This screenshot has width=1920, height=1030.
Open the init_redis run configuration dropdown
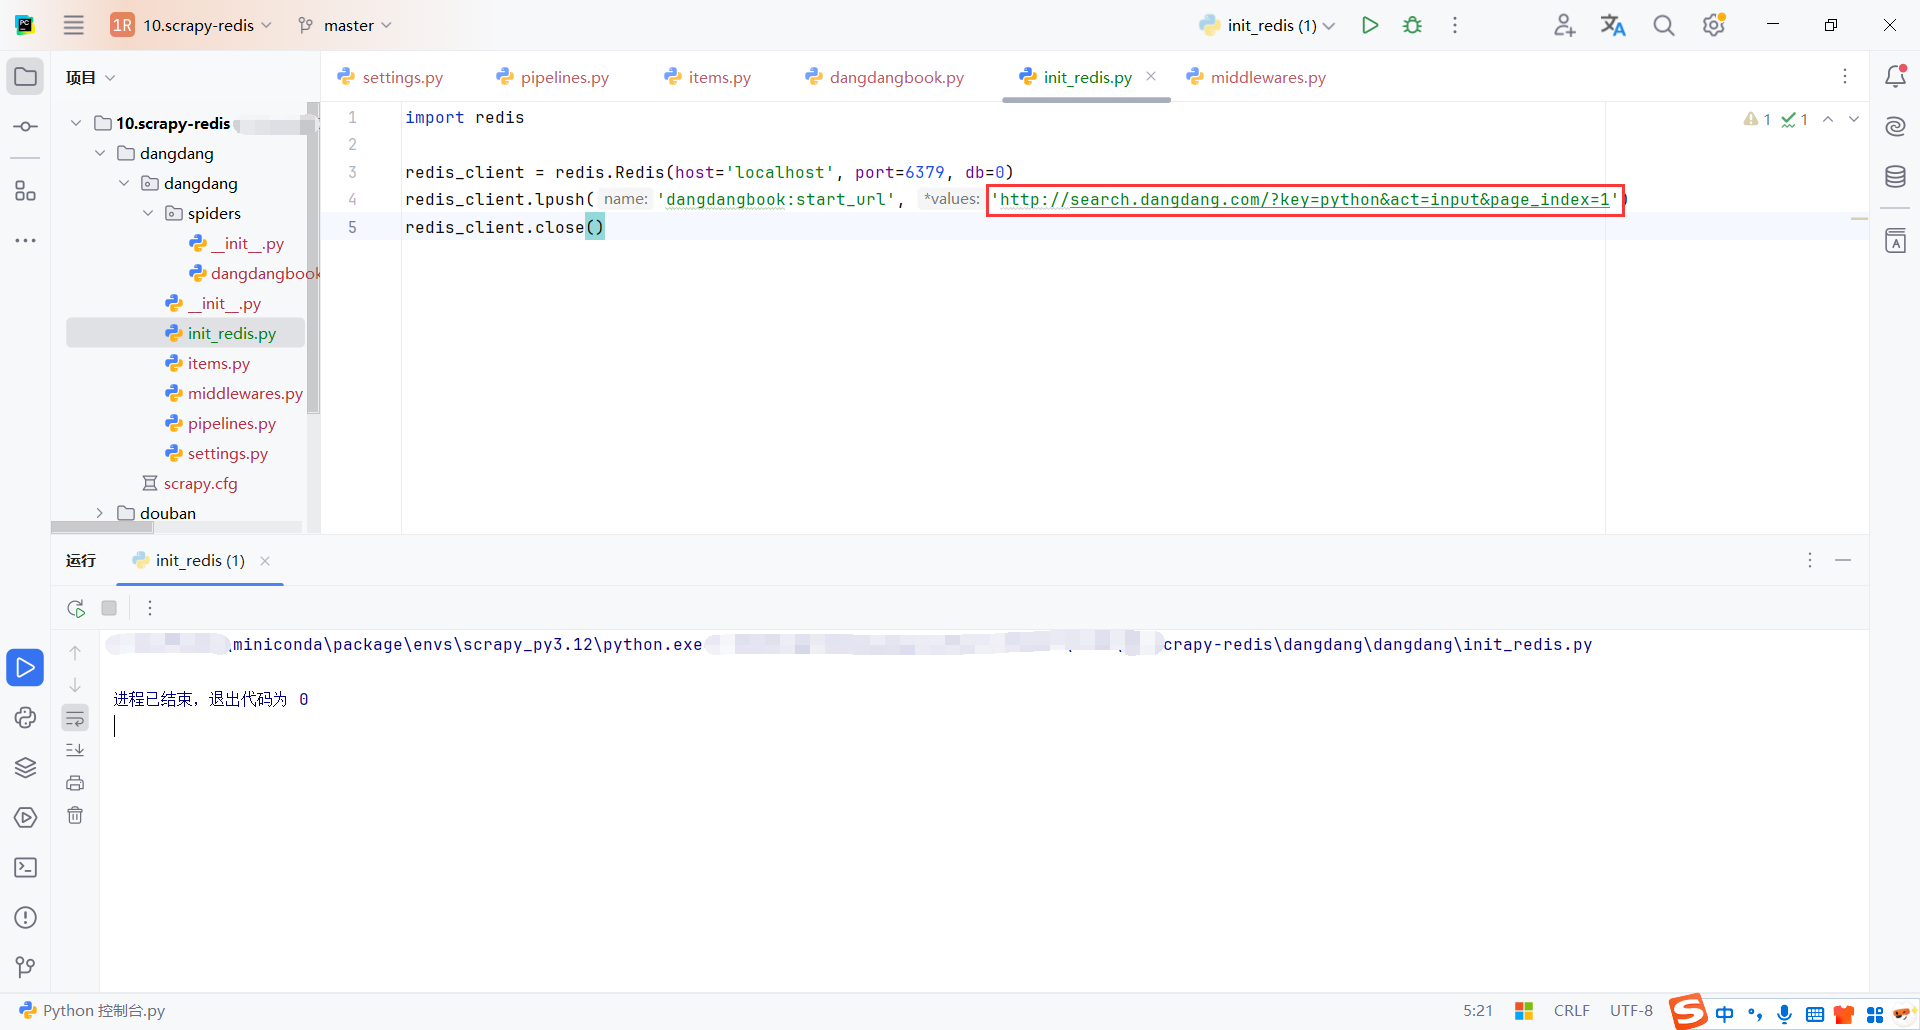point(1267,25)
